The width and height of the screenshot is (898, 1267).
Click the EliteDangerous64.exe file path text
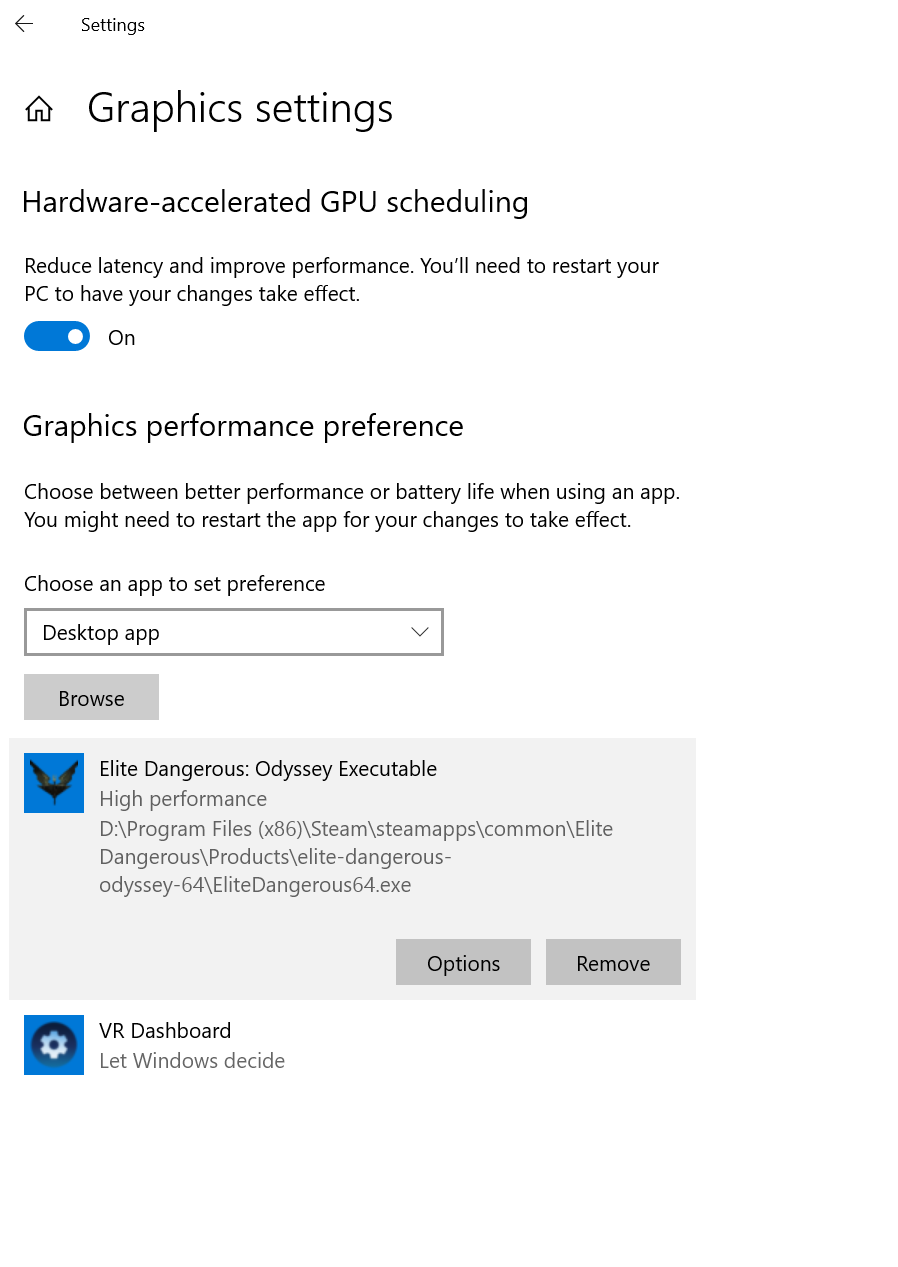pos(356,857)
